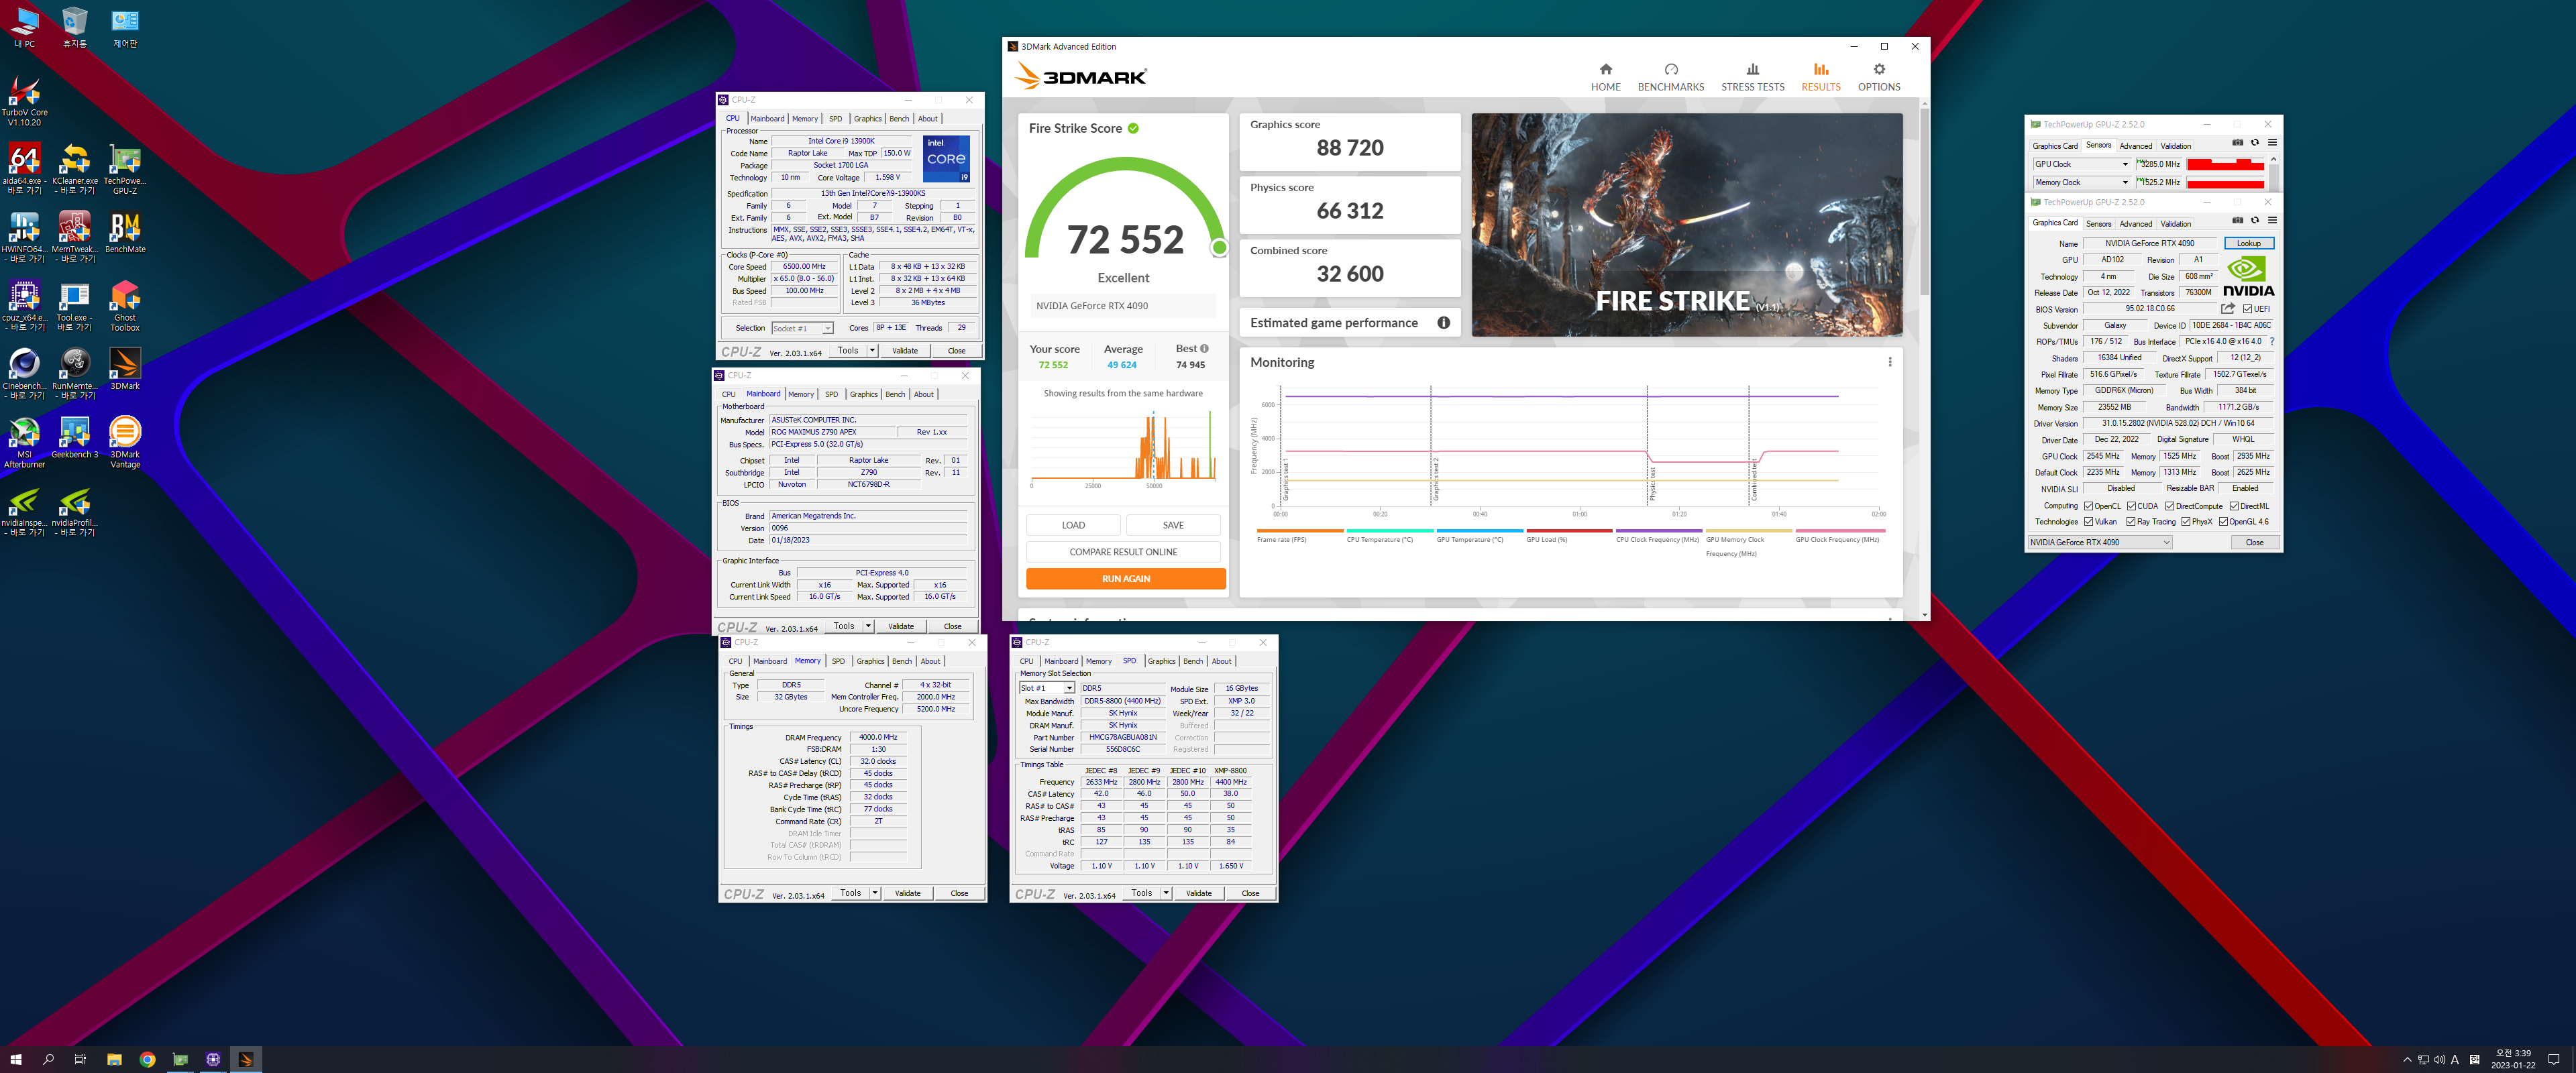Open Tools dropdown arrow in CPU-Z Mainboard window
This screenshot has width=2576, height=1073.
coord(868,626)
